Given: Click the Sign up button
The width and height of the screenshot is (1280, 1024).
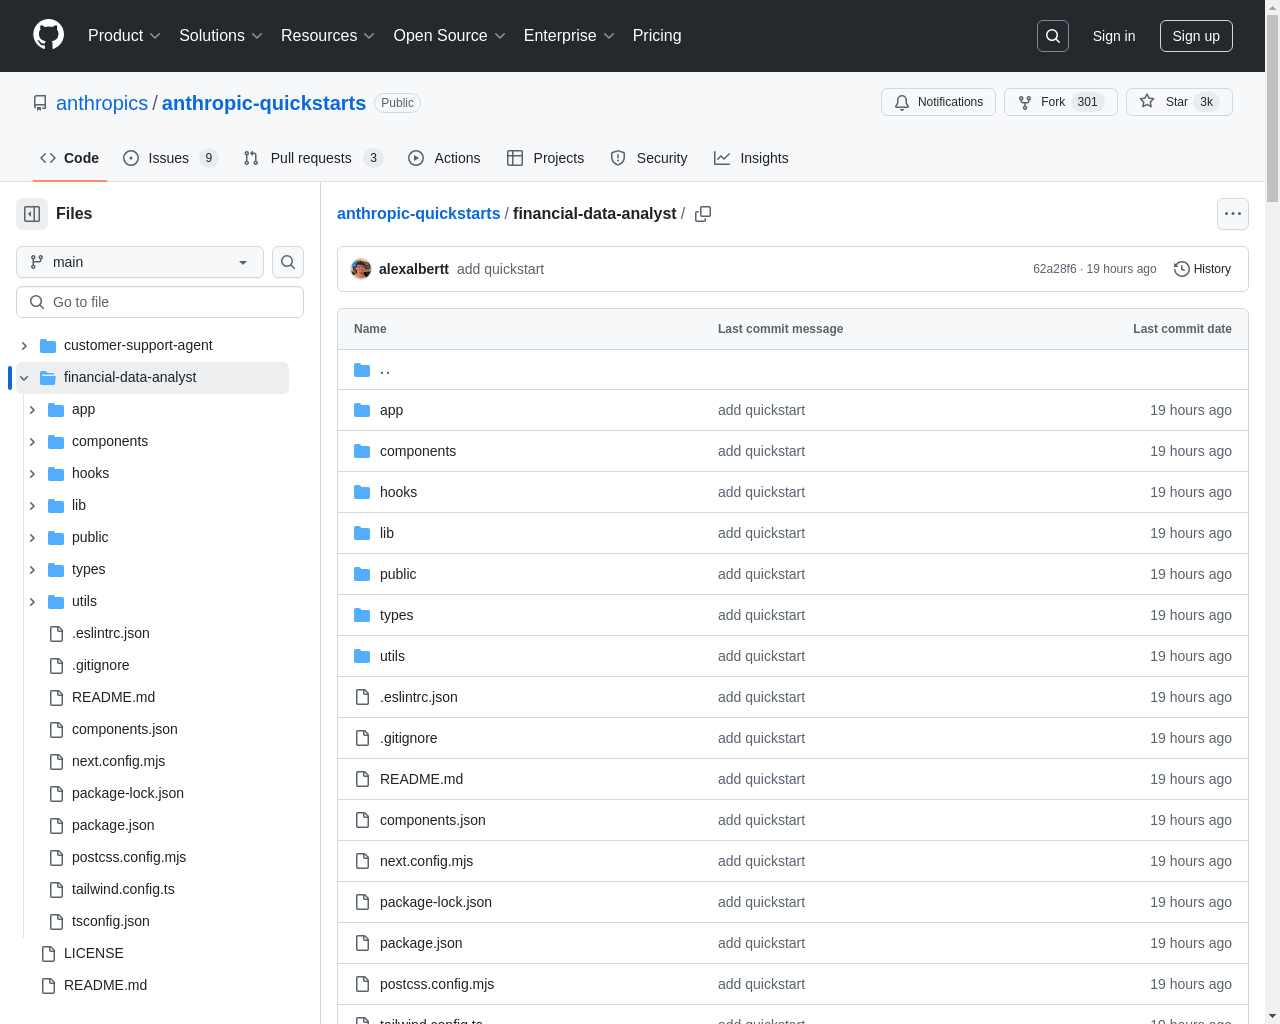Looking at the screenshot, I should [x=1196, y=36].
